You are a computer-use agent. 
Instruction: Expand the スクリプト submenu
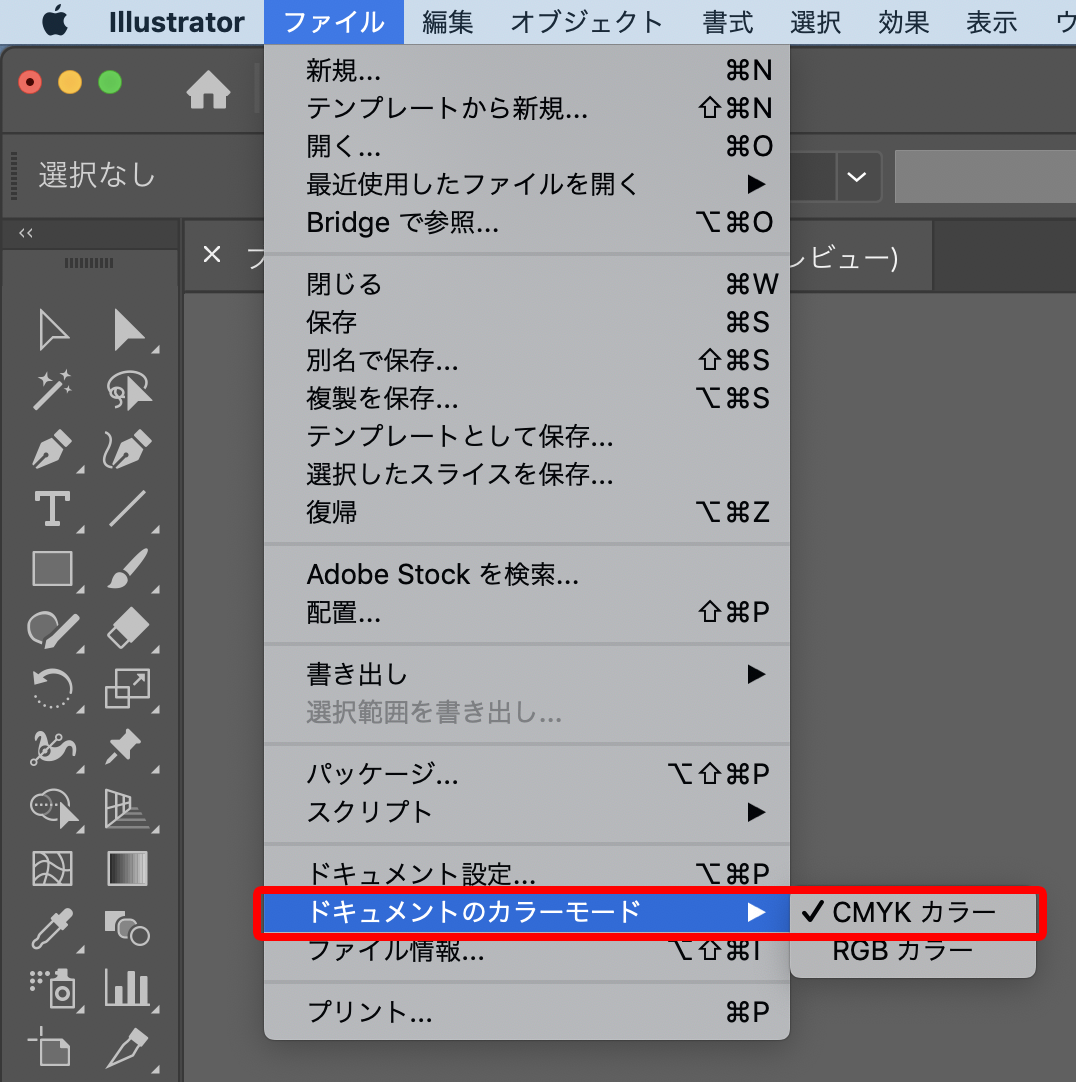pos(527,812)
